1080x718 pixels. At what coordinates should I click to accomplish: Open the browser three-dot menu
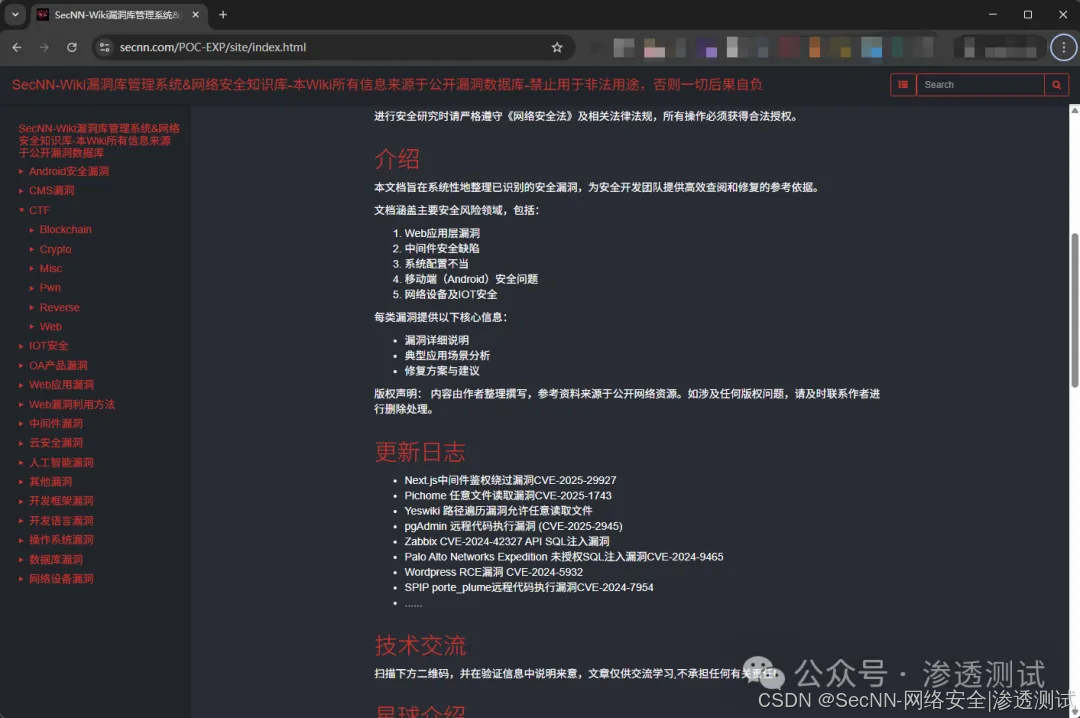pos(1063,47)
